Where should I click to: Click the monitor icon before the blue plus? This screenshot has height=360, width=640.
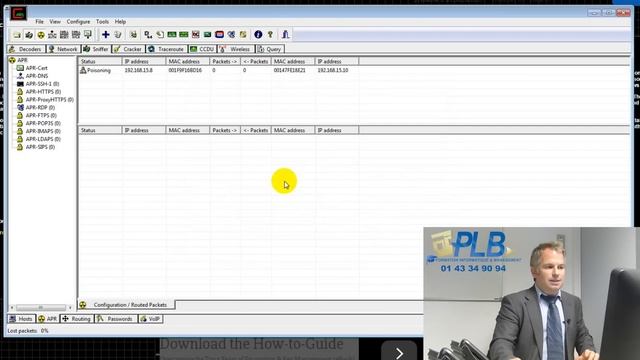(x=87, y=35)
